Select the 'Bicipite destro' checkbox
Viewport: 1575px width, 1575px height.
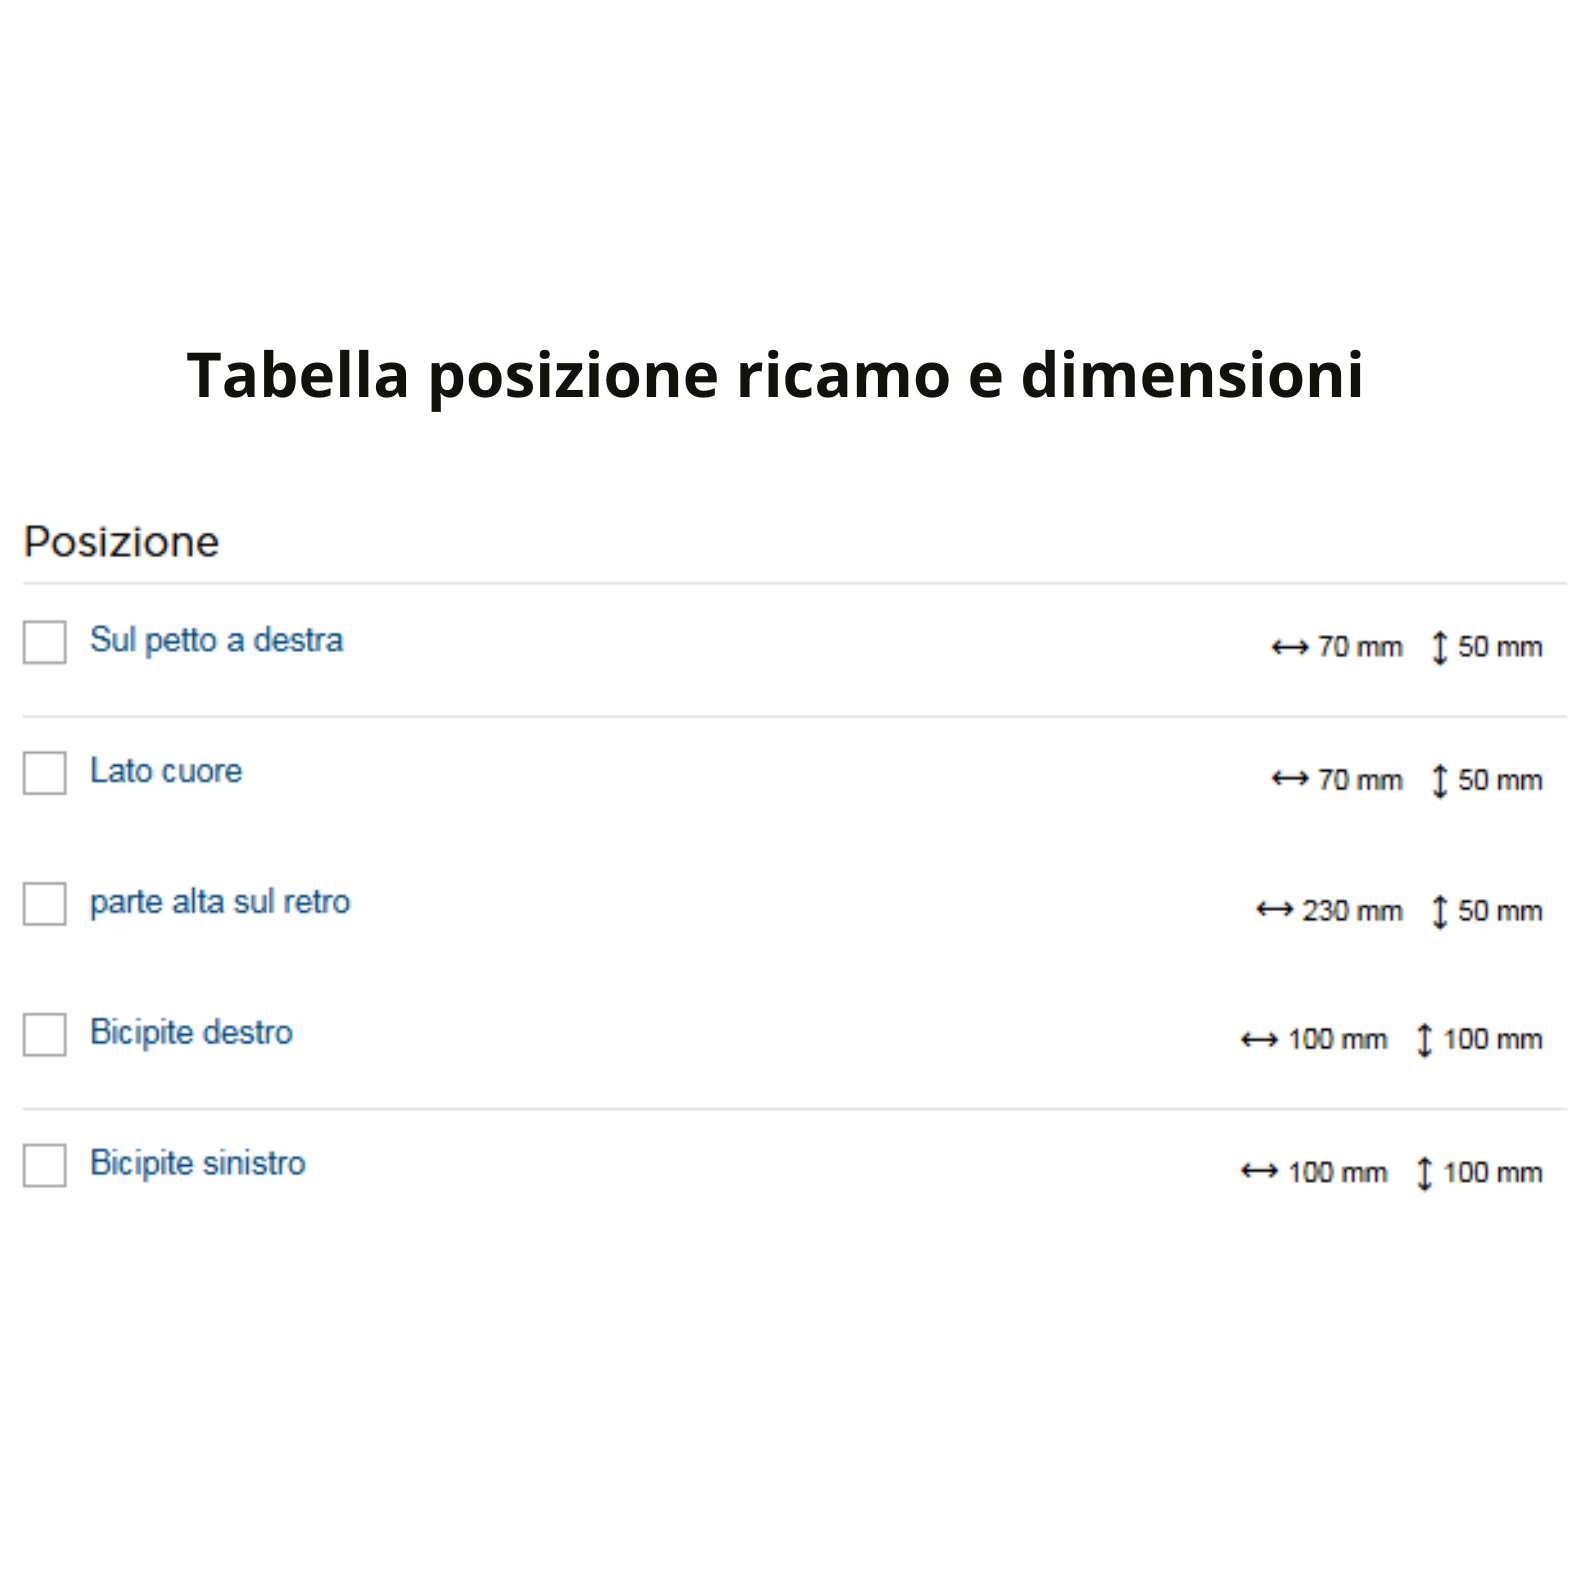click(x=45, y=1034)
